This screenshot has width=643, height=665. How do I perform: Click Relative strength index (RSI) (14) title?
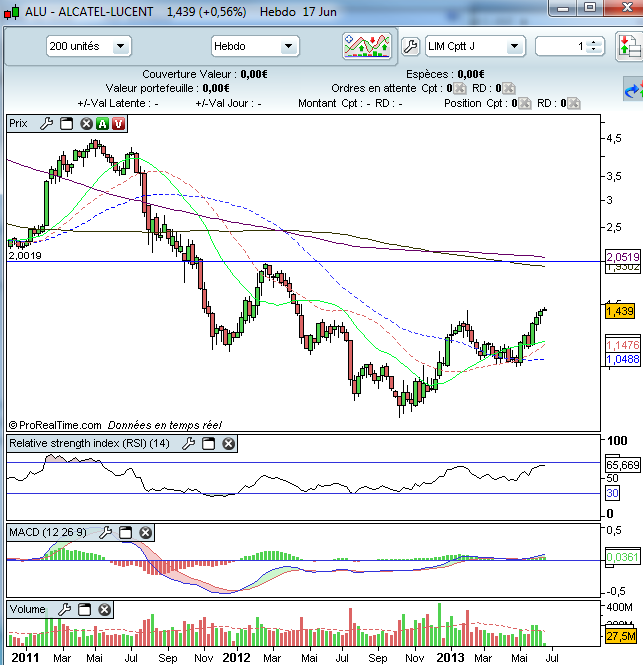tap(89, 443)
